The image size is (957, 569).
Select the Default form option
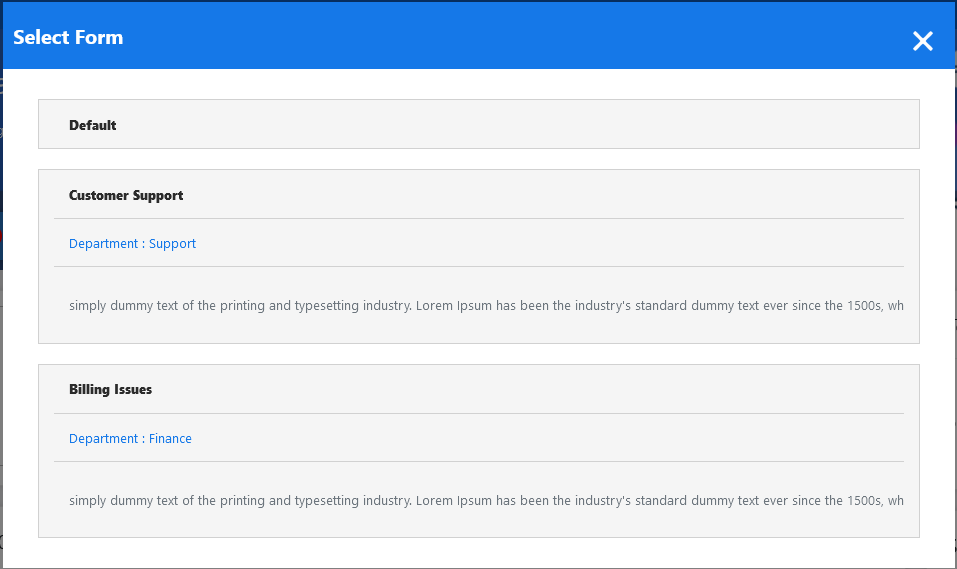pyautogui.click(x=478, y=125)
